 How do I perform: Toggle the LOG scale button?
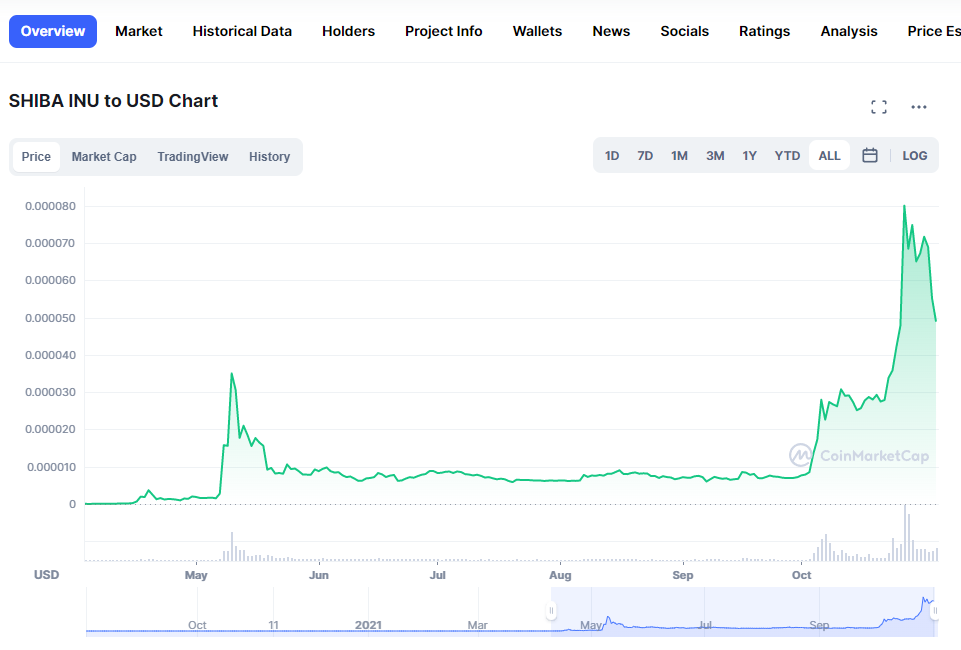point(914,156)
